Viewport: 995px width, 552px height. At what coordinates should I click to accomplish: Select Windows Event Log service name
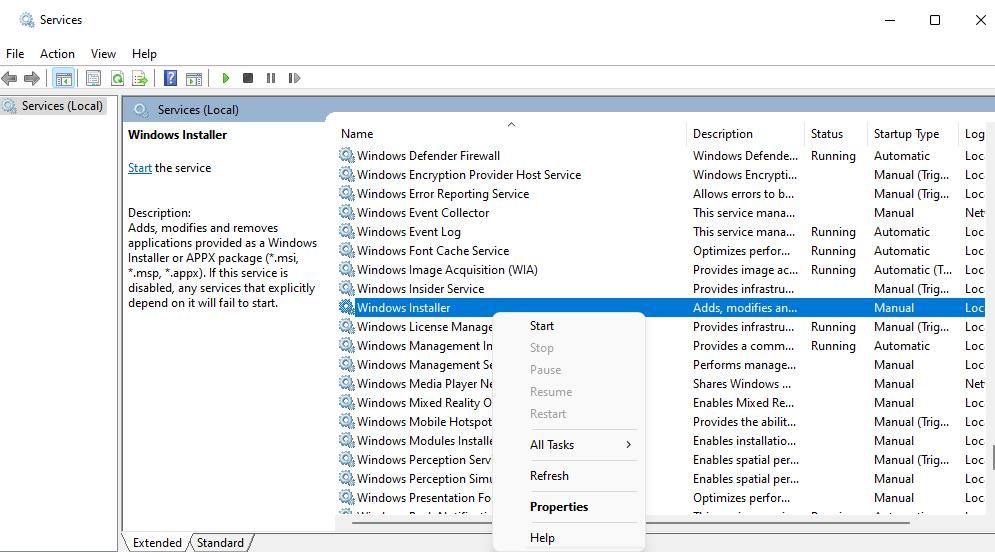(409, 232)
